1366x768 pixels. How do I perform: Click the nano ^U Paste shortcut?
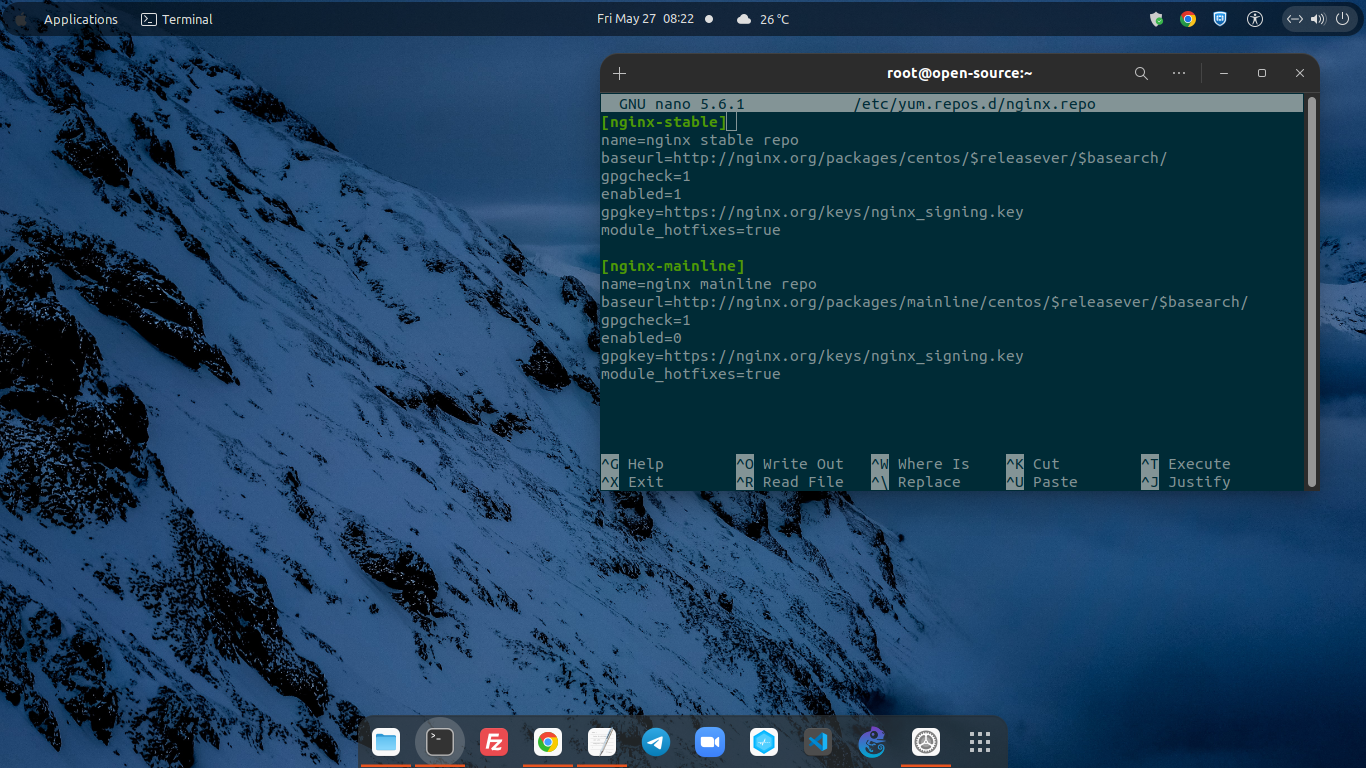pyautogui.click(x=1042, y=482)
